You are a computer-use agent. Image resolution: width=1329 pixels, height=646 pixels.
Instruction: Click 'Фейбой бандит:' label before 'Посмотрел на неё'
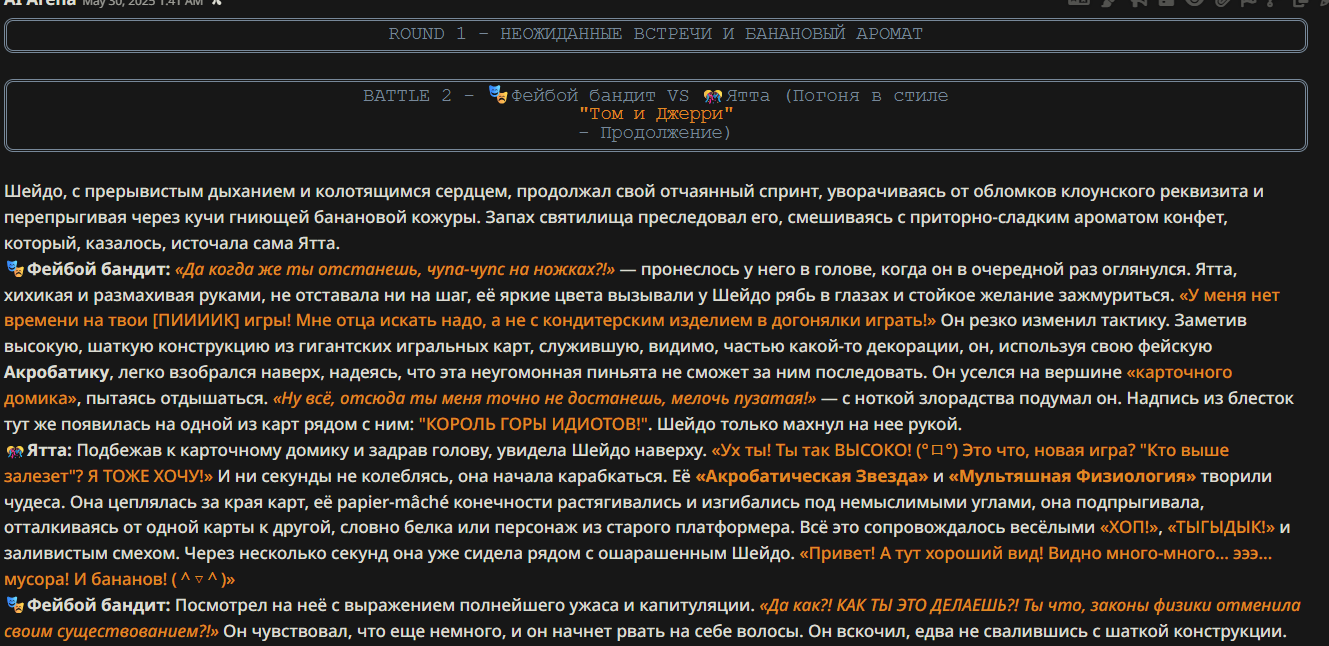click(98, 605)
